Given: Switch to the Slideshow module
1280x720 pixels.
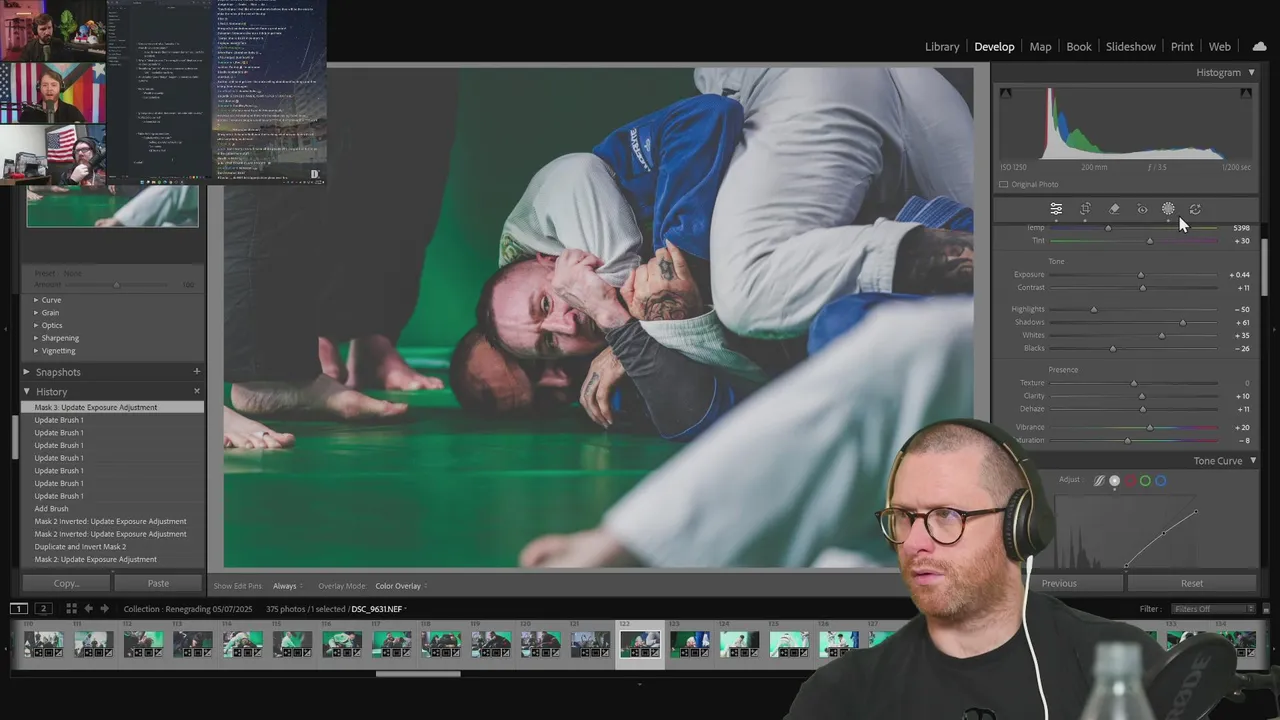Looking at the screenshot, I should (x=1131, y=47).
